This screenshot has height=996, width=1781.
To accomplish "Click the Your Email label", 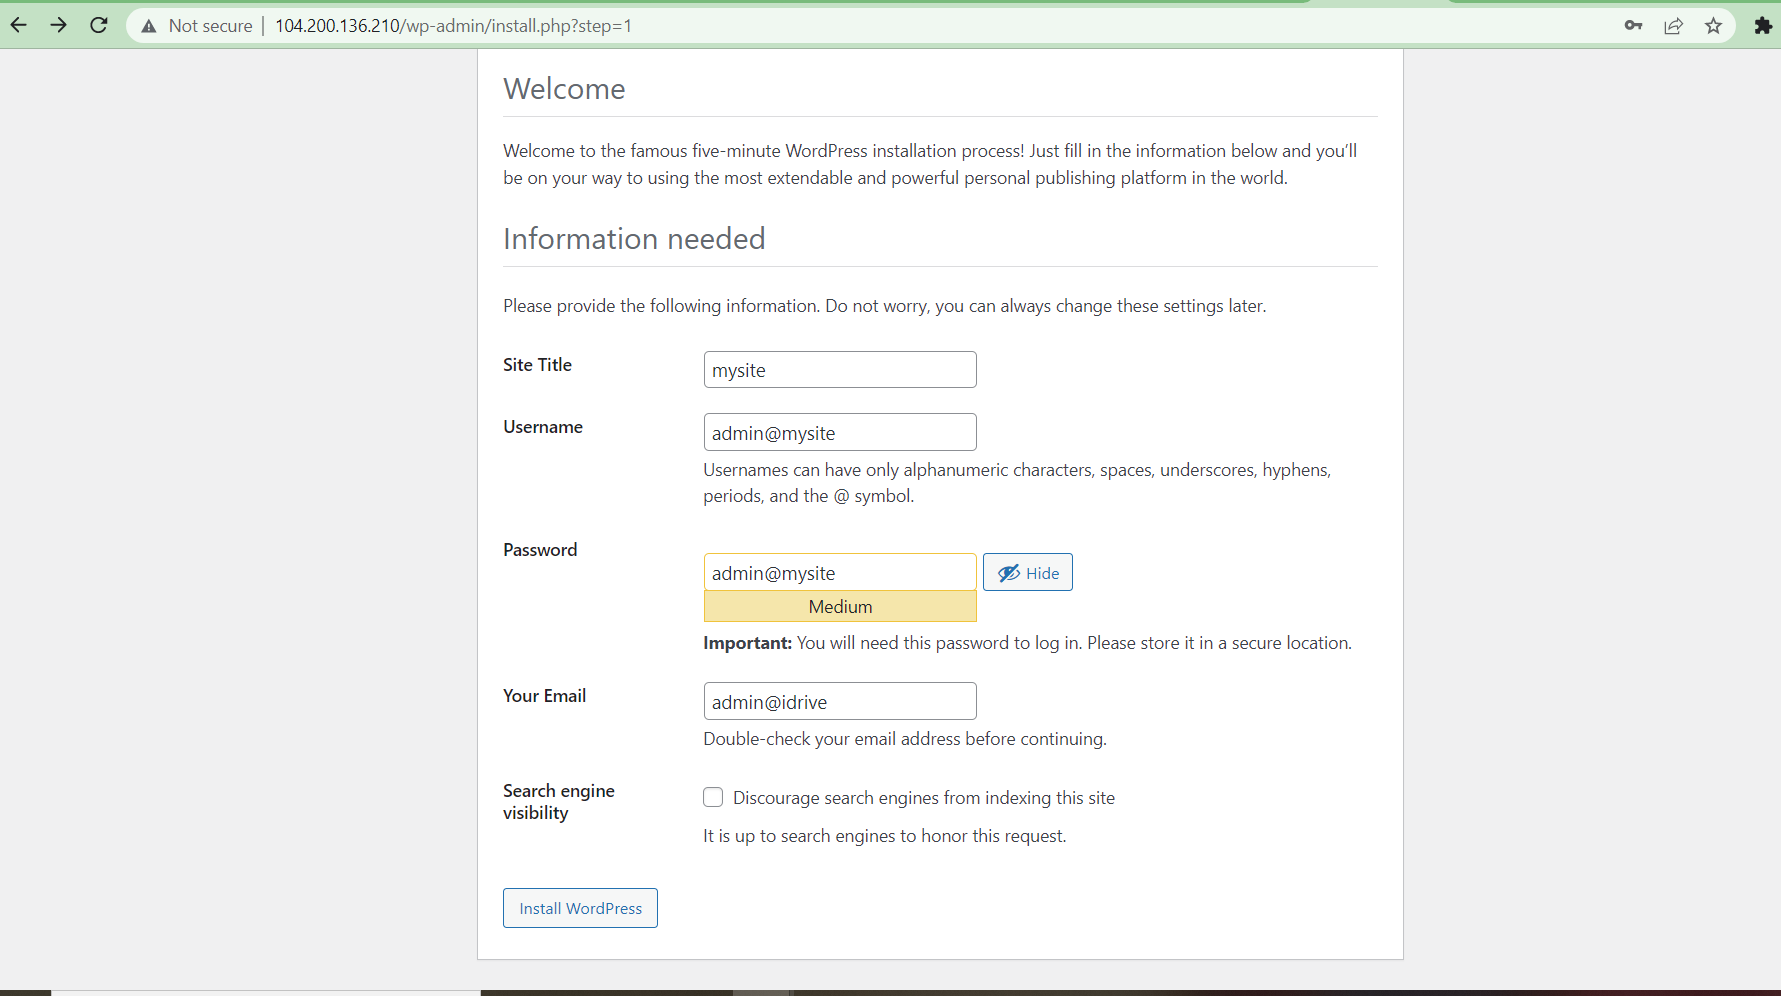I will [544, 696].
